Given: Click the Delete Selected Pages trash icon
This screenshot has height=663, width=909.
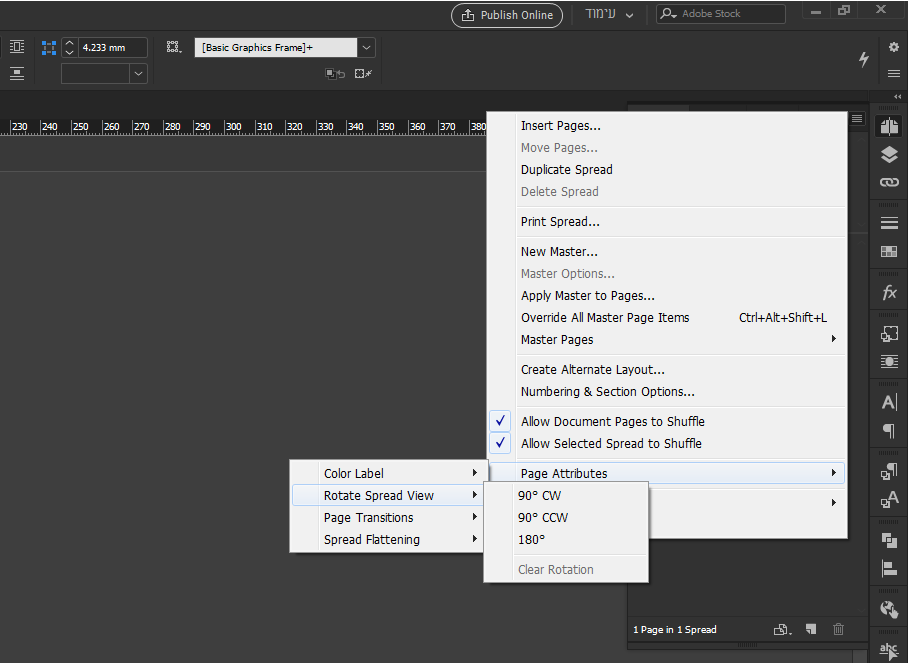Looking at the screenshot, I should 838,629.
